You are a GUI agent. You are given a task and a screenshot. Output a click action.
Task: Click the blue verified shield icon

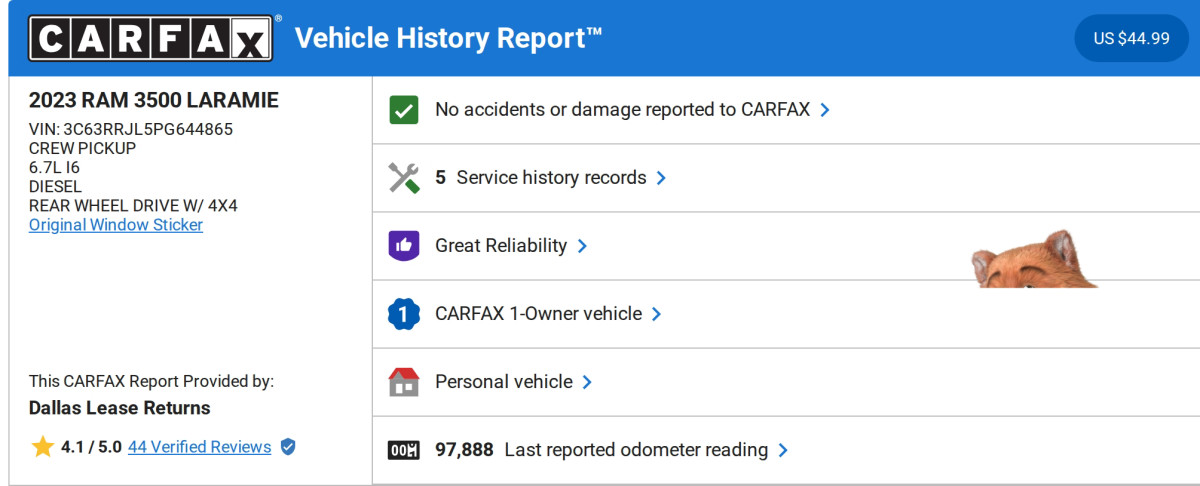288,447
